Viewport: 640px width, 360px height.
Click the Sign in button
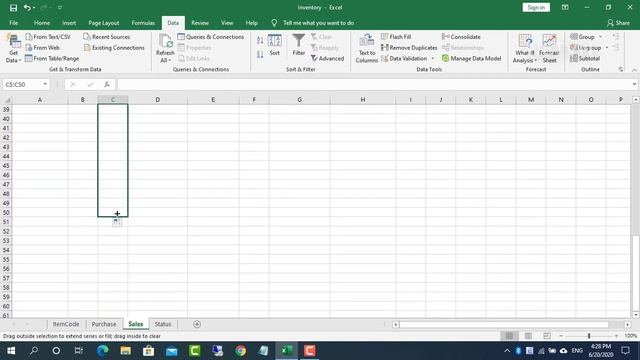click(x=536, y=7)
